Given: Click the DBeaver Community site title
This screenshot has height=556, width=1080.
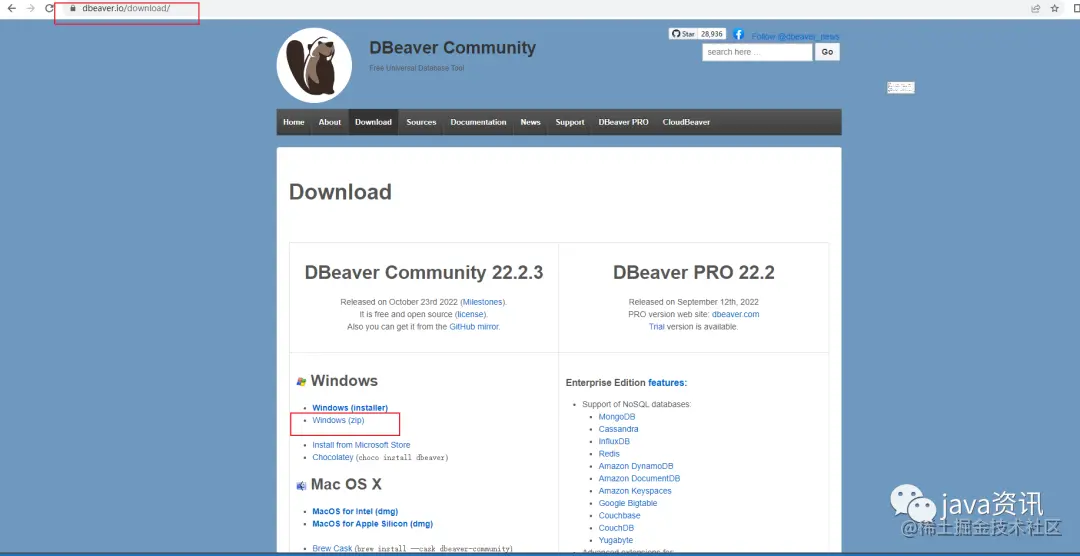Looking at the screenshot, I should click(453, 48).
